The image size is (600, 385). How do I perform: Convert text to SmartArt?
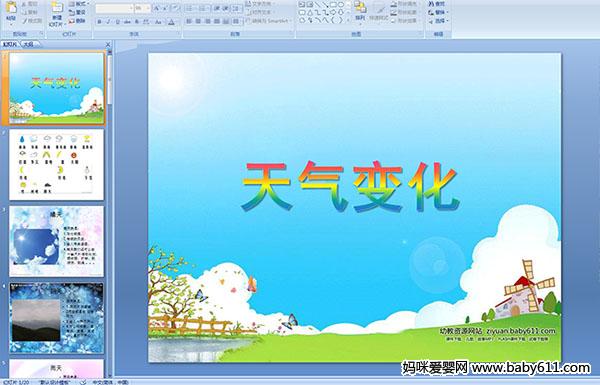[268, 21]
